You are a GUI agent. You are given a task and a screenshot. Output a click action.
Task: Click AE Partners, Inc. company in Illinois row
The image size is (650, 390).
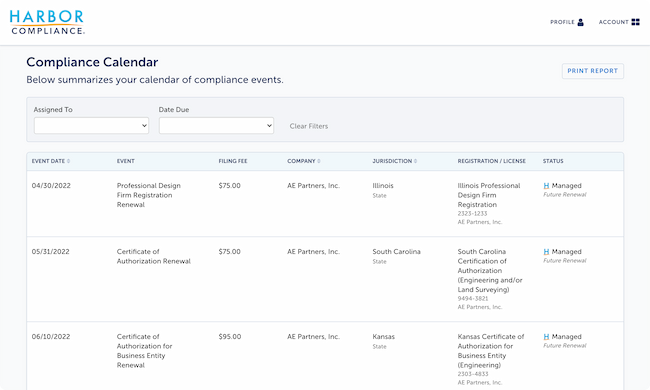[313, 186]
